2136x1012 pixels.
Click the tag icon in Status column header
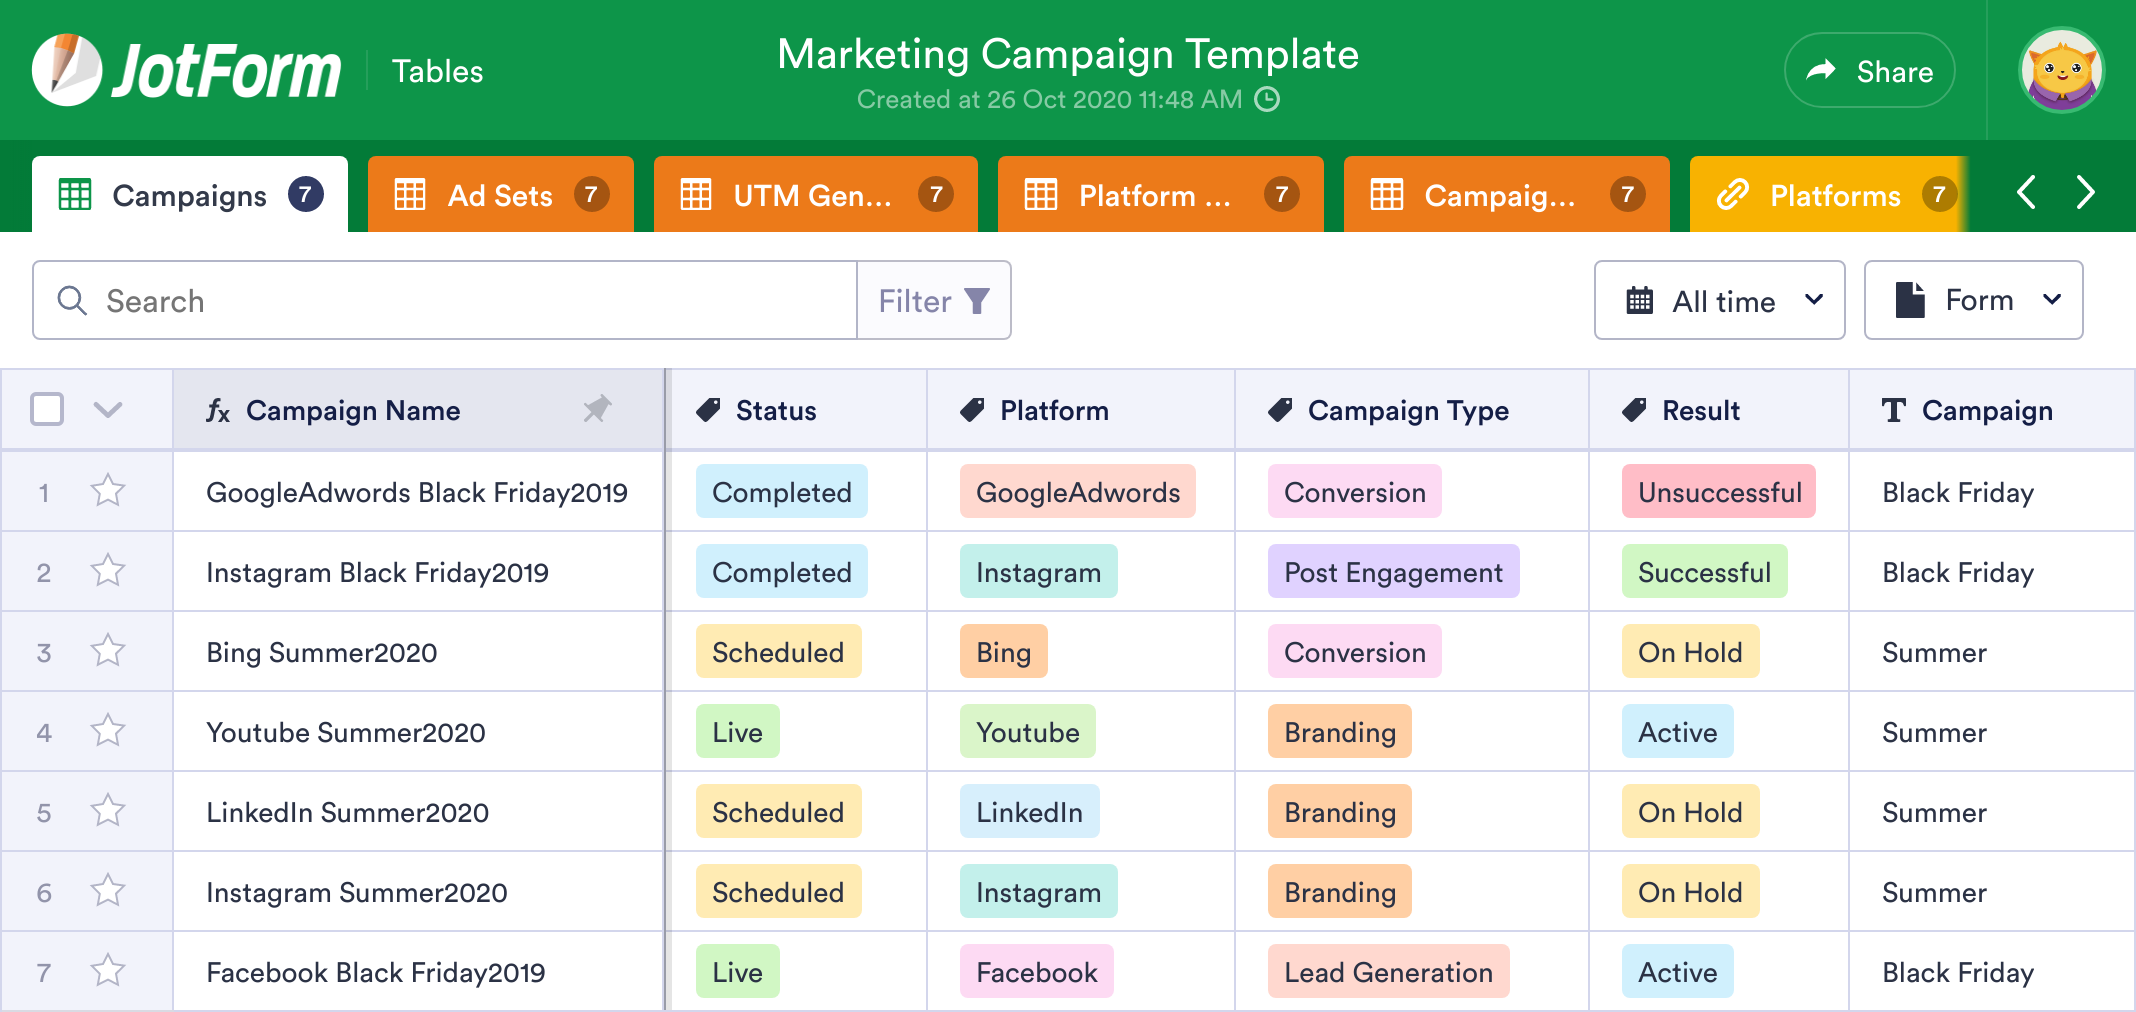(x=710, y=409)
